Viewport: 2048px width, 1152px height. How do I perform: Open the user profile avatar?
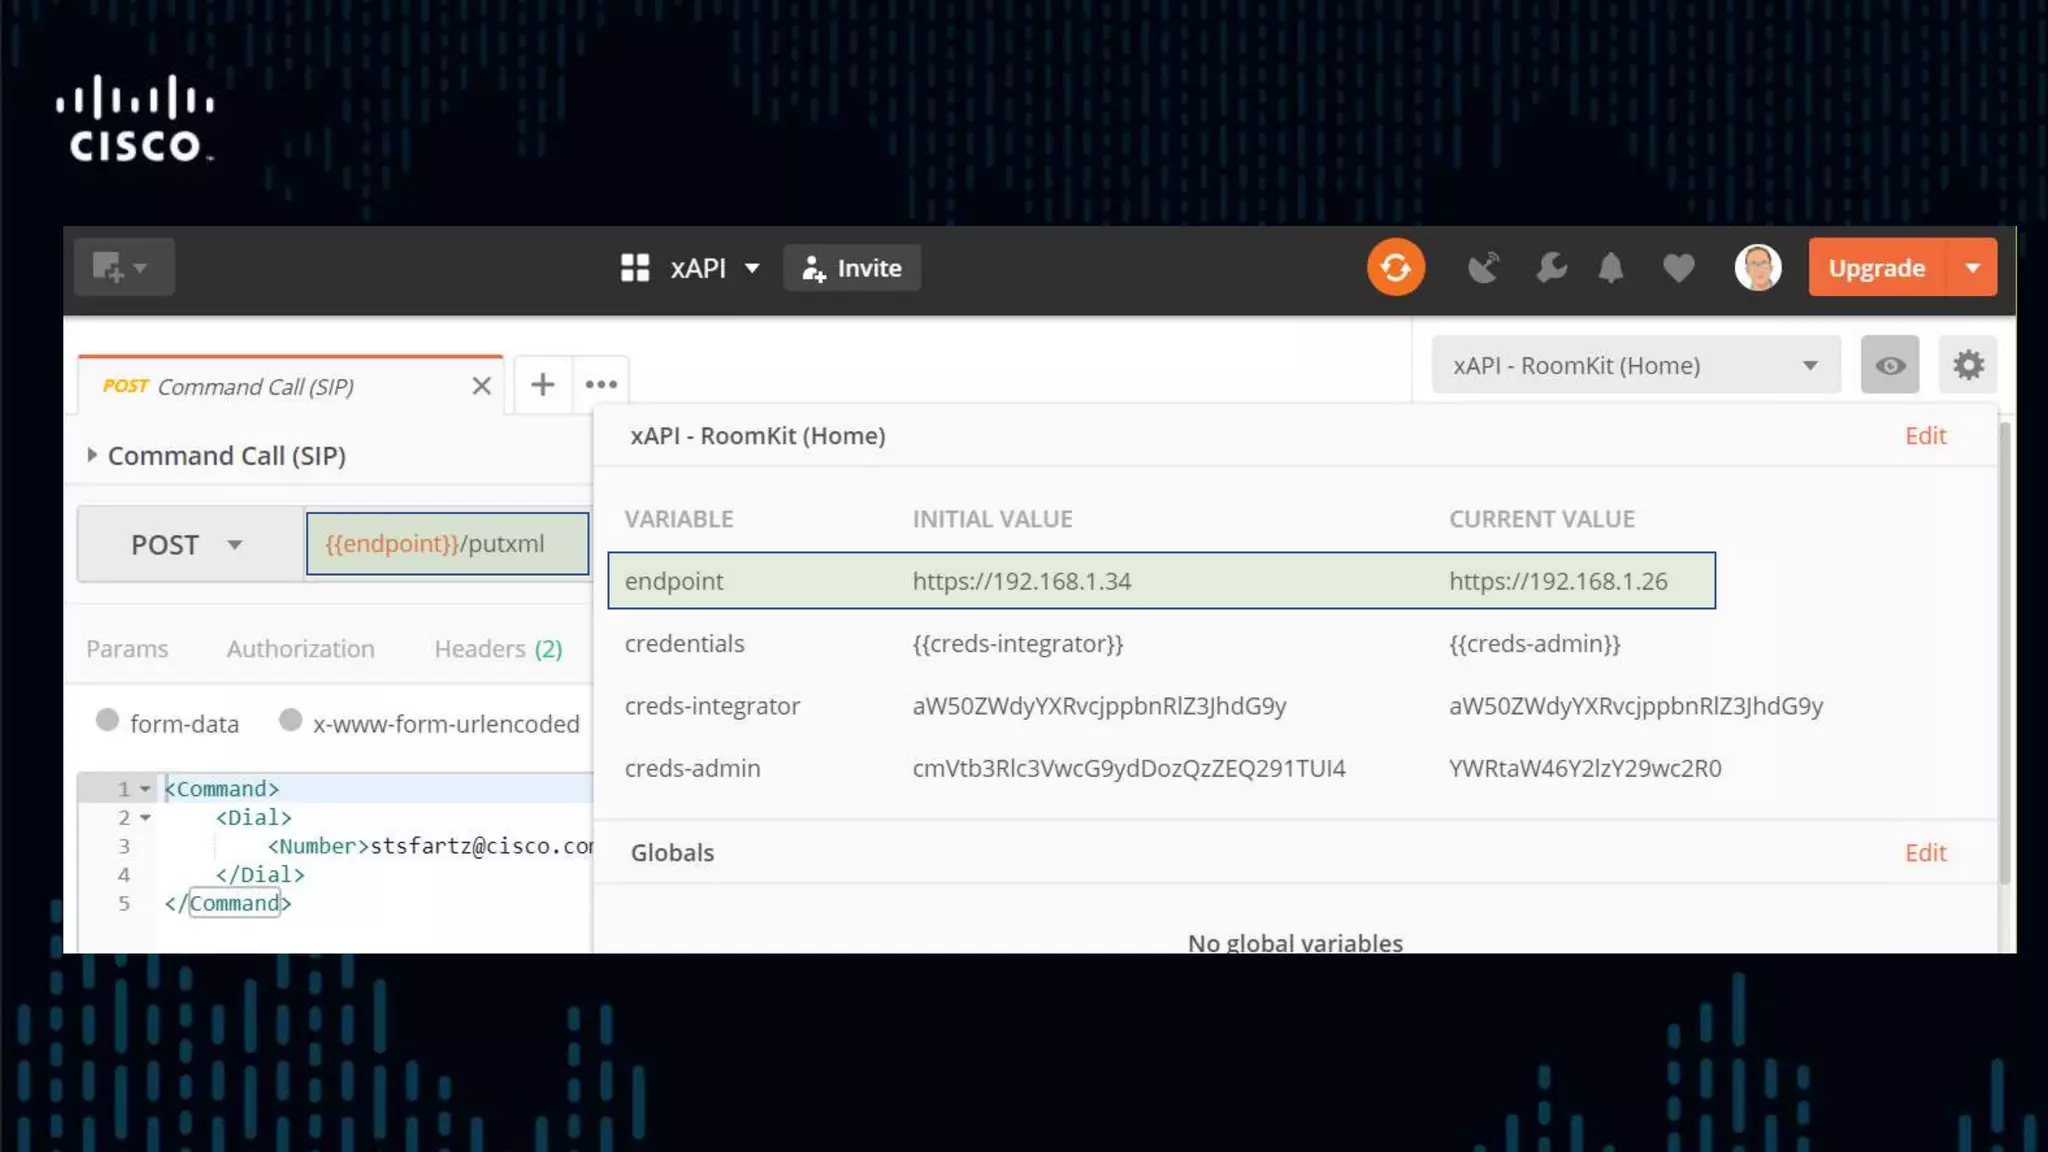[1757, 268]
